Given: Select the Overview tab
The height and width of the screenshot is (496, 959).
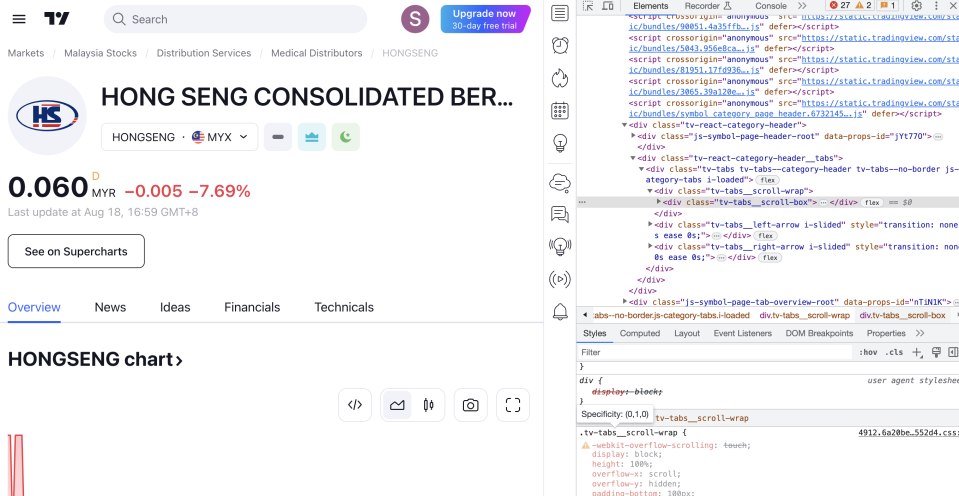Looking at the screenshot, I should click(34, 307).
